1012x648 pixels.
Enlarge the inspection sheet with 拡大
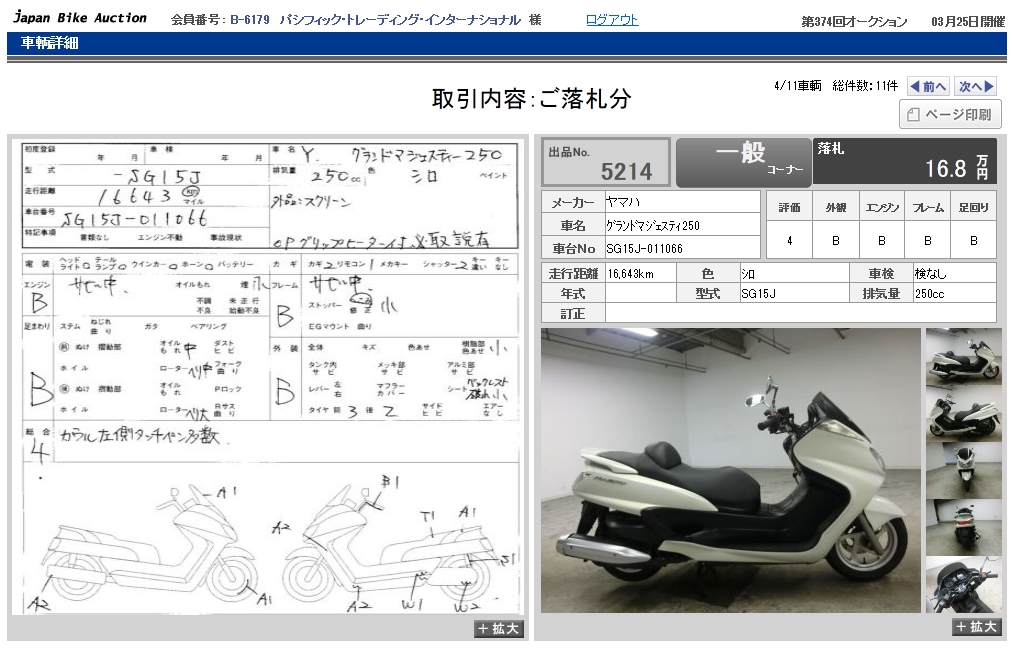click(498, 629)
